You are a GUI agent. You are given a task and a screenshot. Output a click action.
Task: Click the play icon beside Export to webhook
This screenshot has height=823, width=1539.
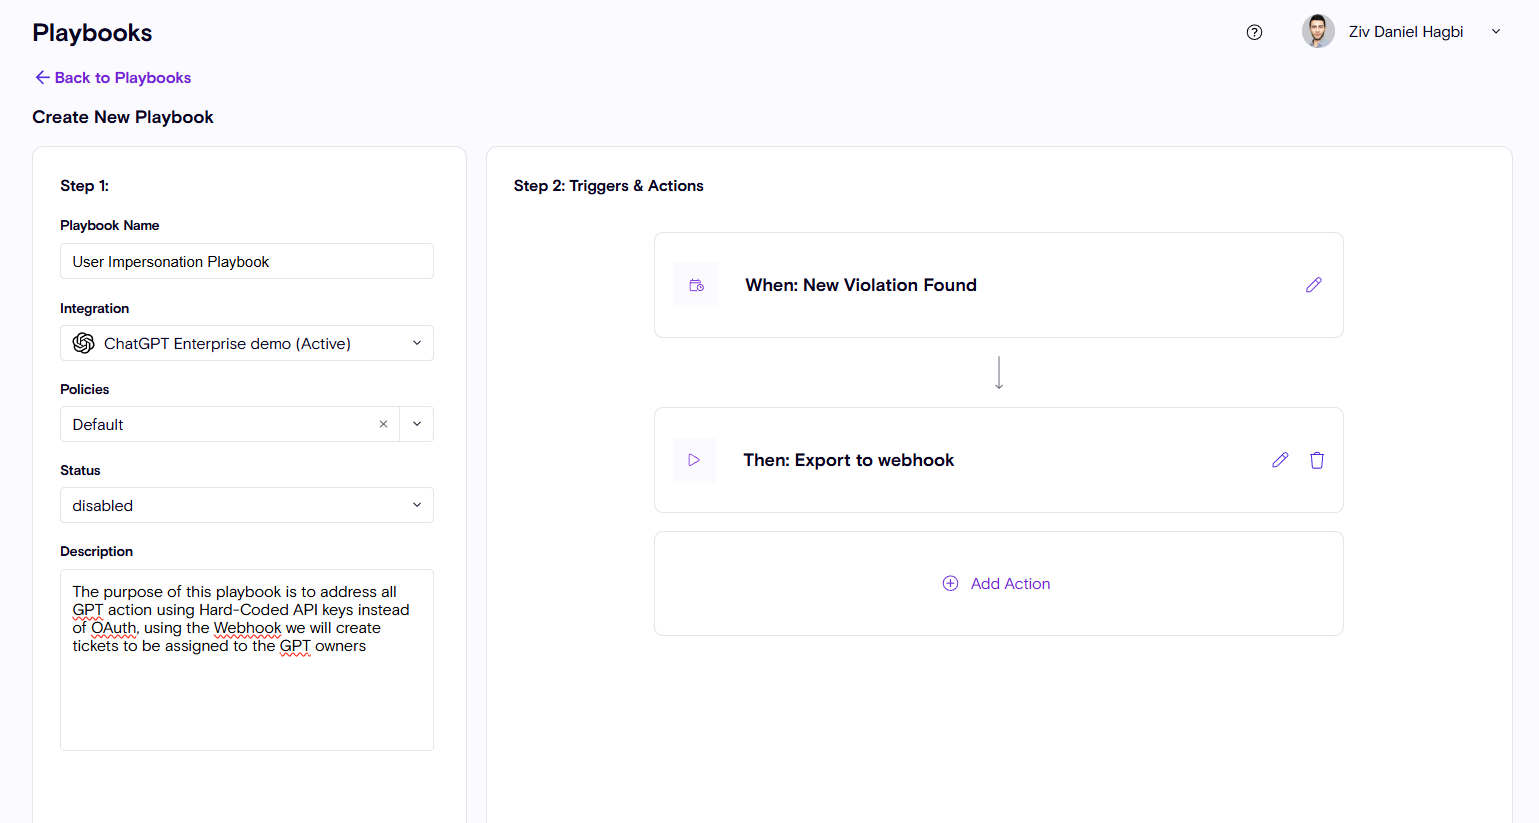pos(694,460)
